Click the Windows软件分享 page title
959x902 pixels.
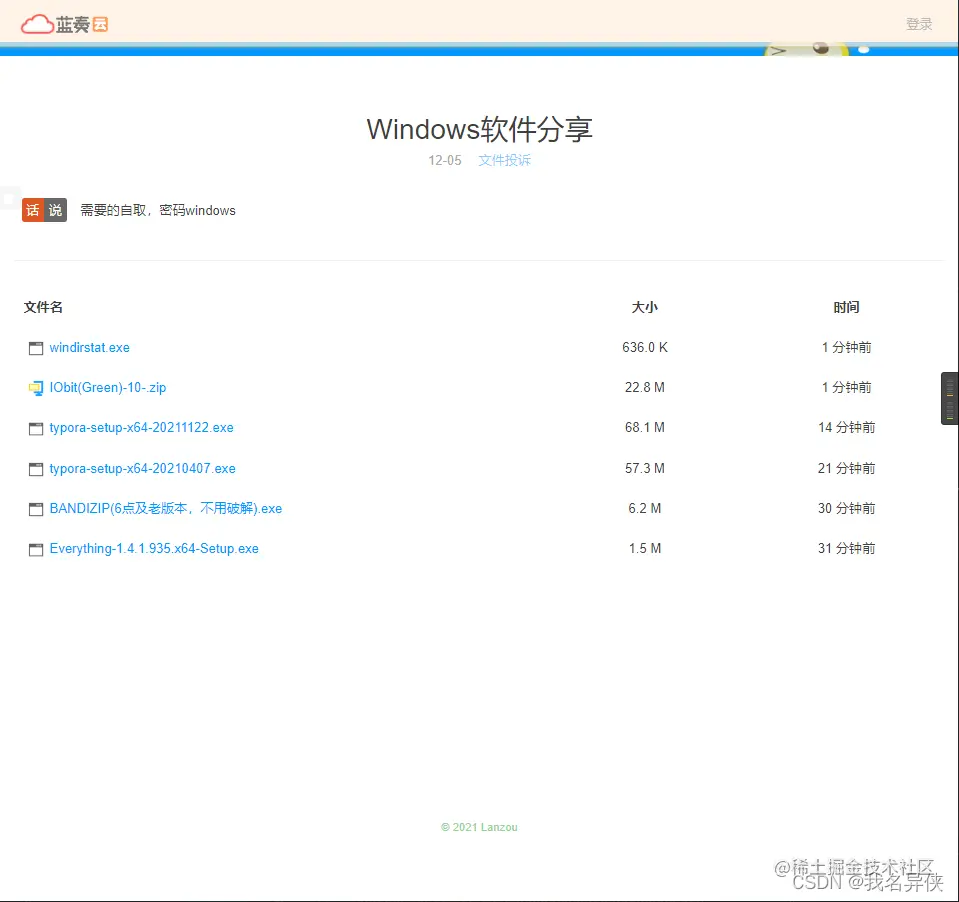click(x=480, y=129)
